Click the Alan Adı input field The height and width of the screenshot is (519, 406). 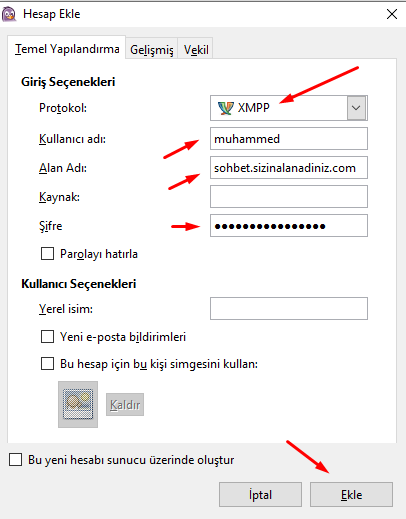click(289, 167)
